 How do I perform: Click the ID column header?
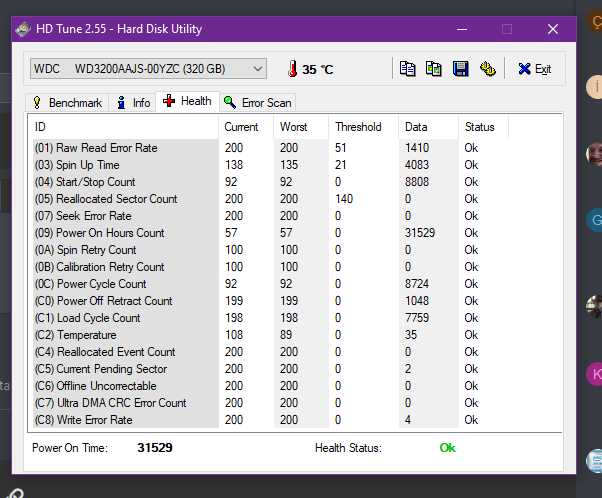coord(124,127)
